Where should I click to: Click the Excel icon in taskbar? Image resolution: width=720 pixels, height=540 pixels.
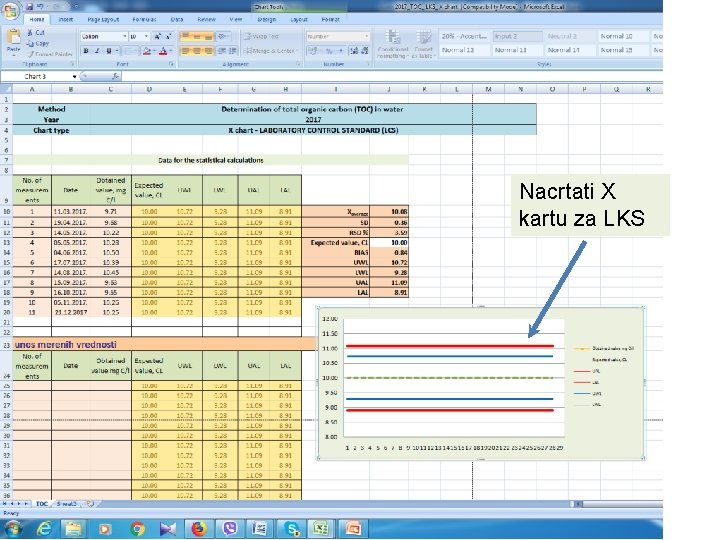coord(321,529)
